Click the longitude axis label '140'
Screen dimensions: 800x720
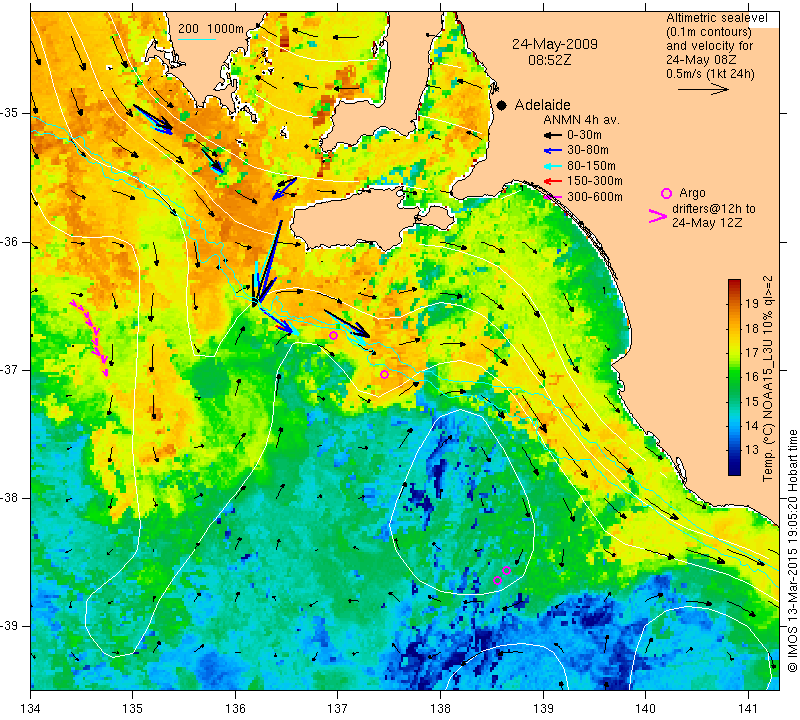click(645, 708)
